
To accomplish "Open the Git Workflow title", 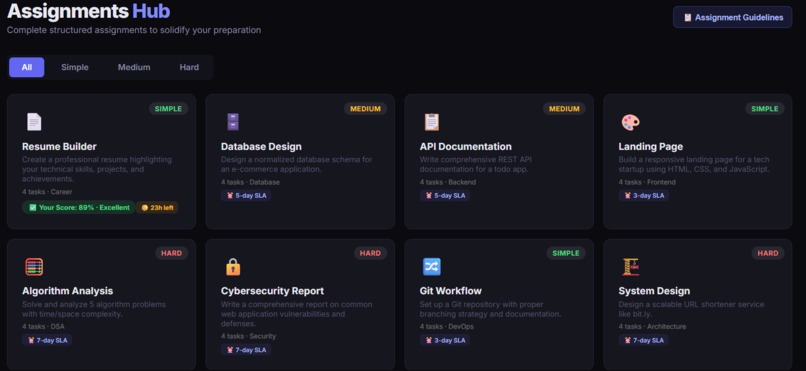I will tap(451, 291).
